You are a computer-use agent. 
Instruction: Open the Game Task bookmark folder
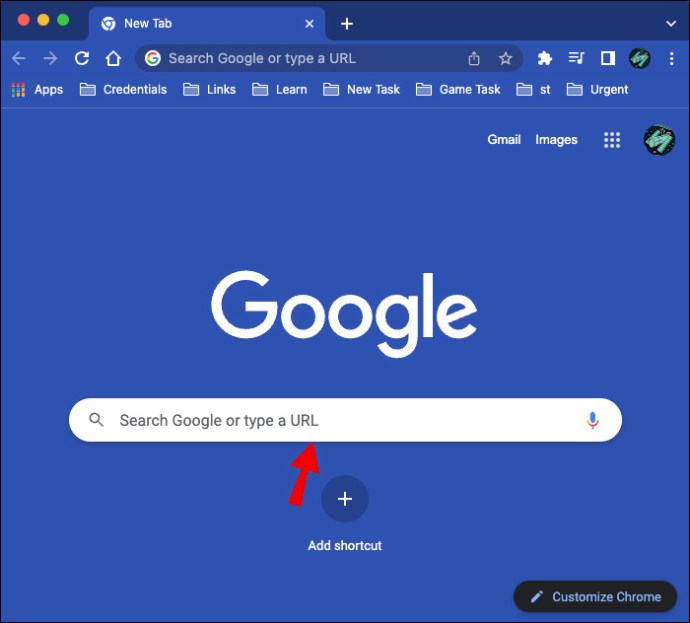[x=458, y=90]
